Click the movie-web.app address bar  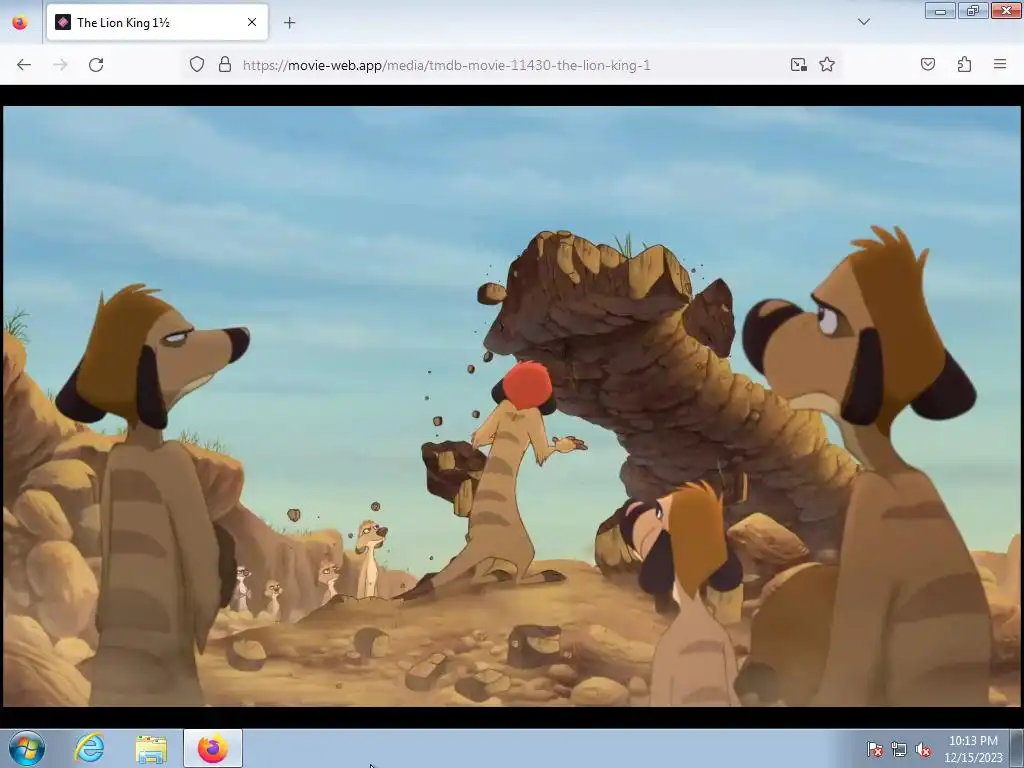(x=446, y=65)
